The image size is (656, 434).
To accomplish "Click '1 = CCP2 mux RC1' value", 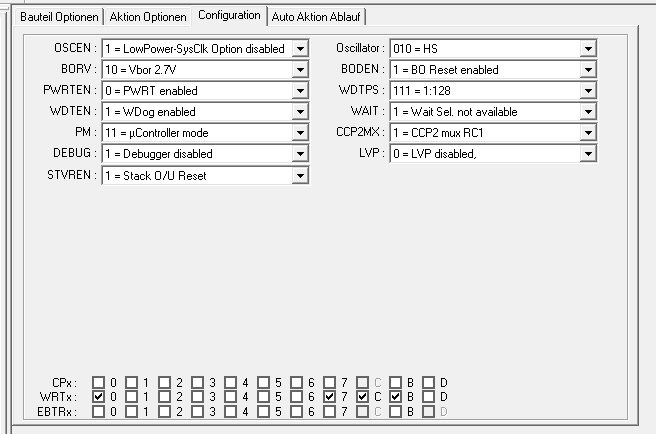I will (x=438, y=133).
